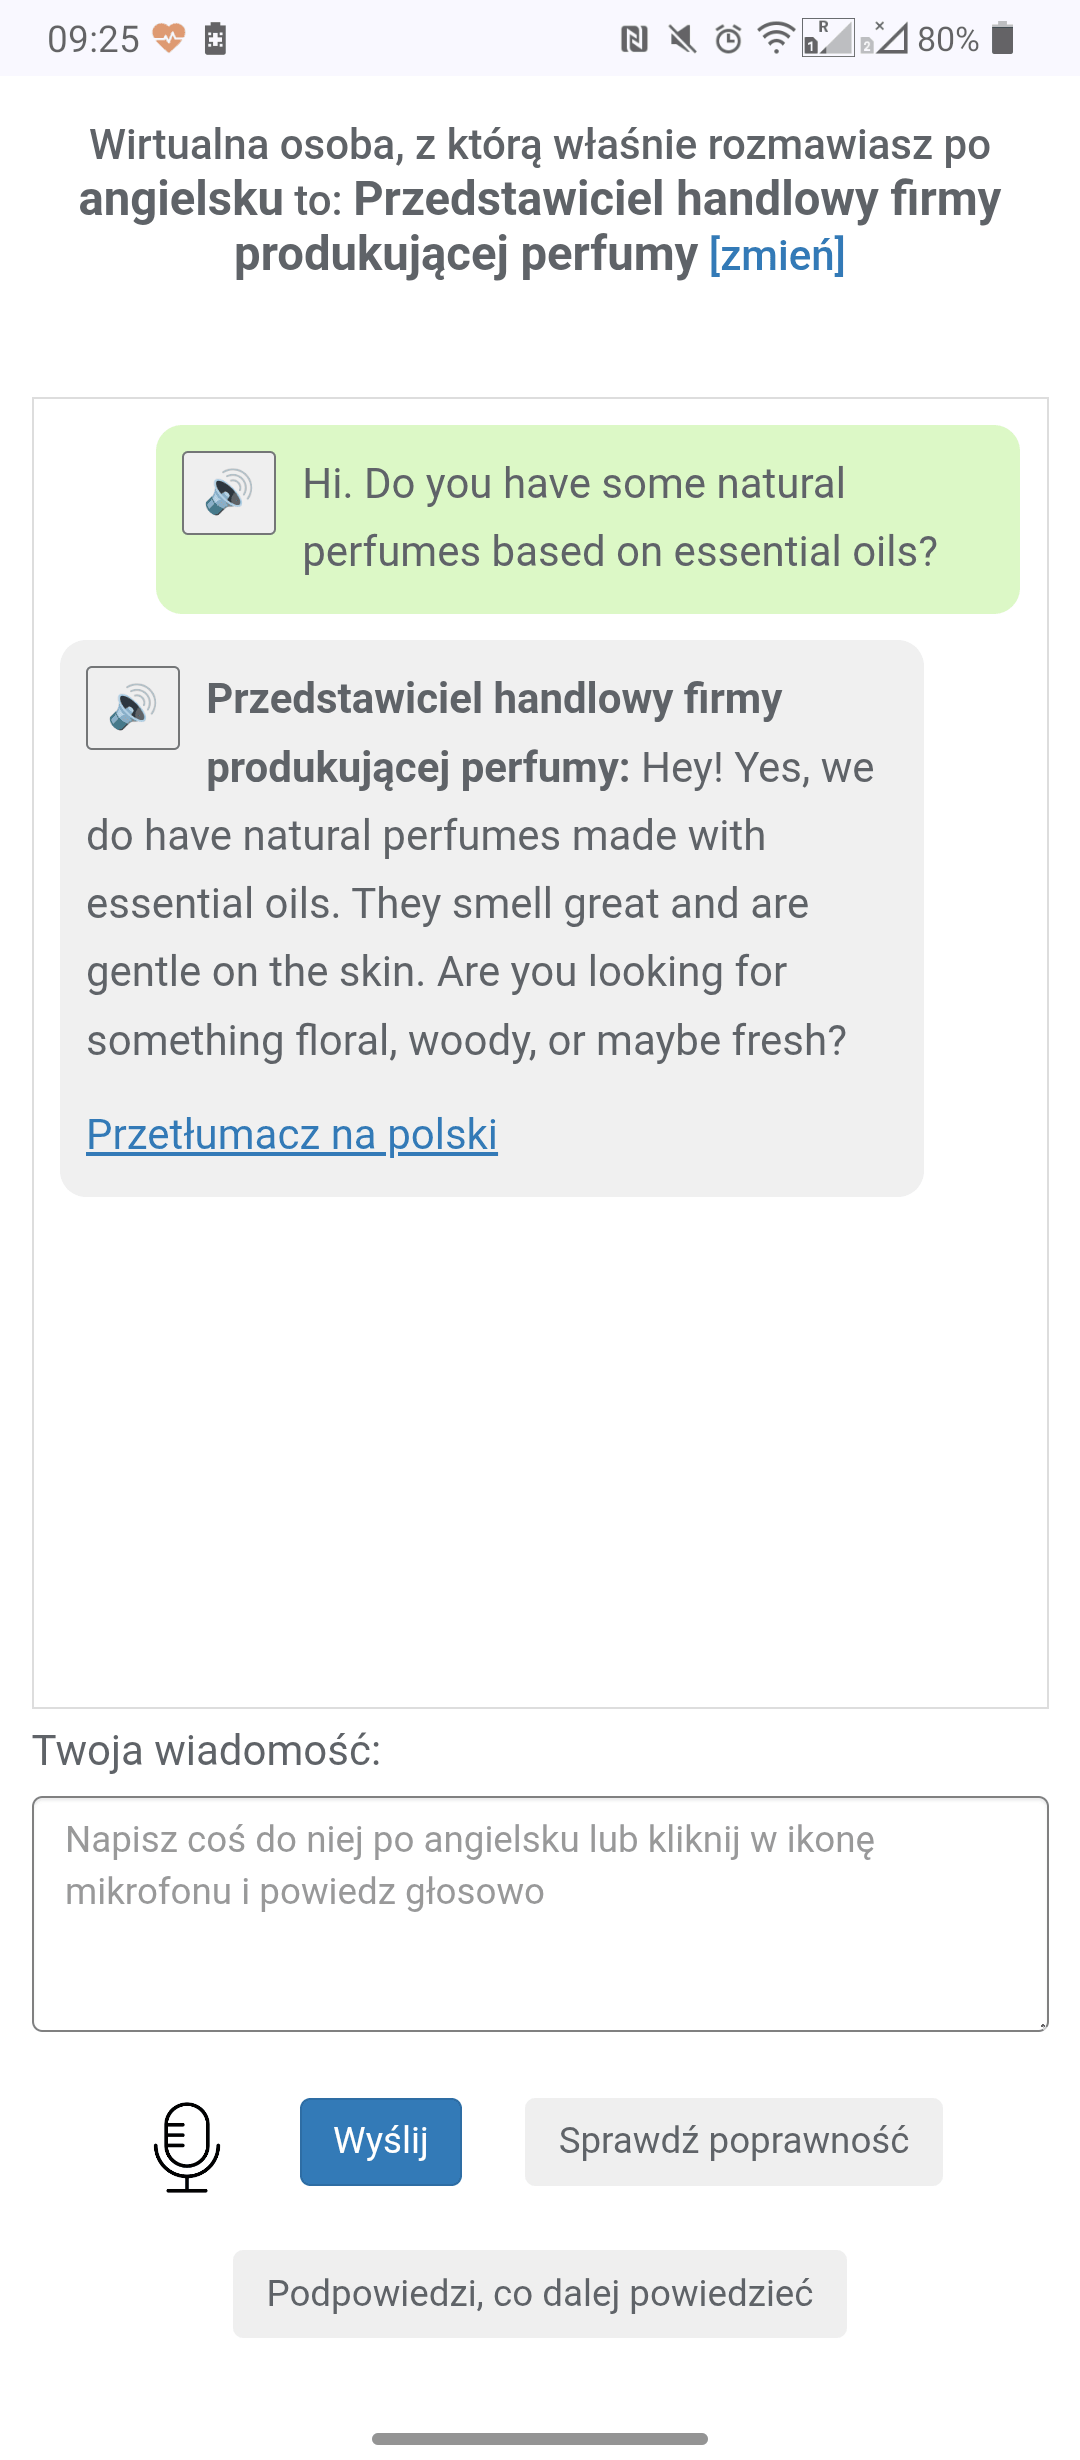Viewport: 1080px width, 2460px height.
Task: Tap the battery saver notification icon
Action: coord(215,39)
